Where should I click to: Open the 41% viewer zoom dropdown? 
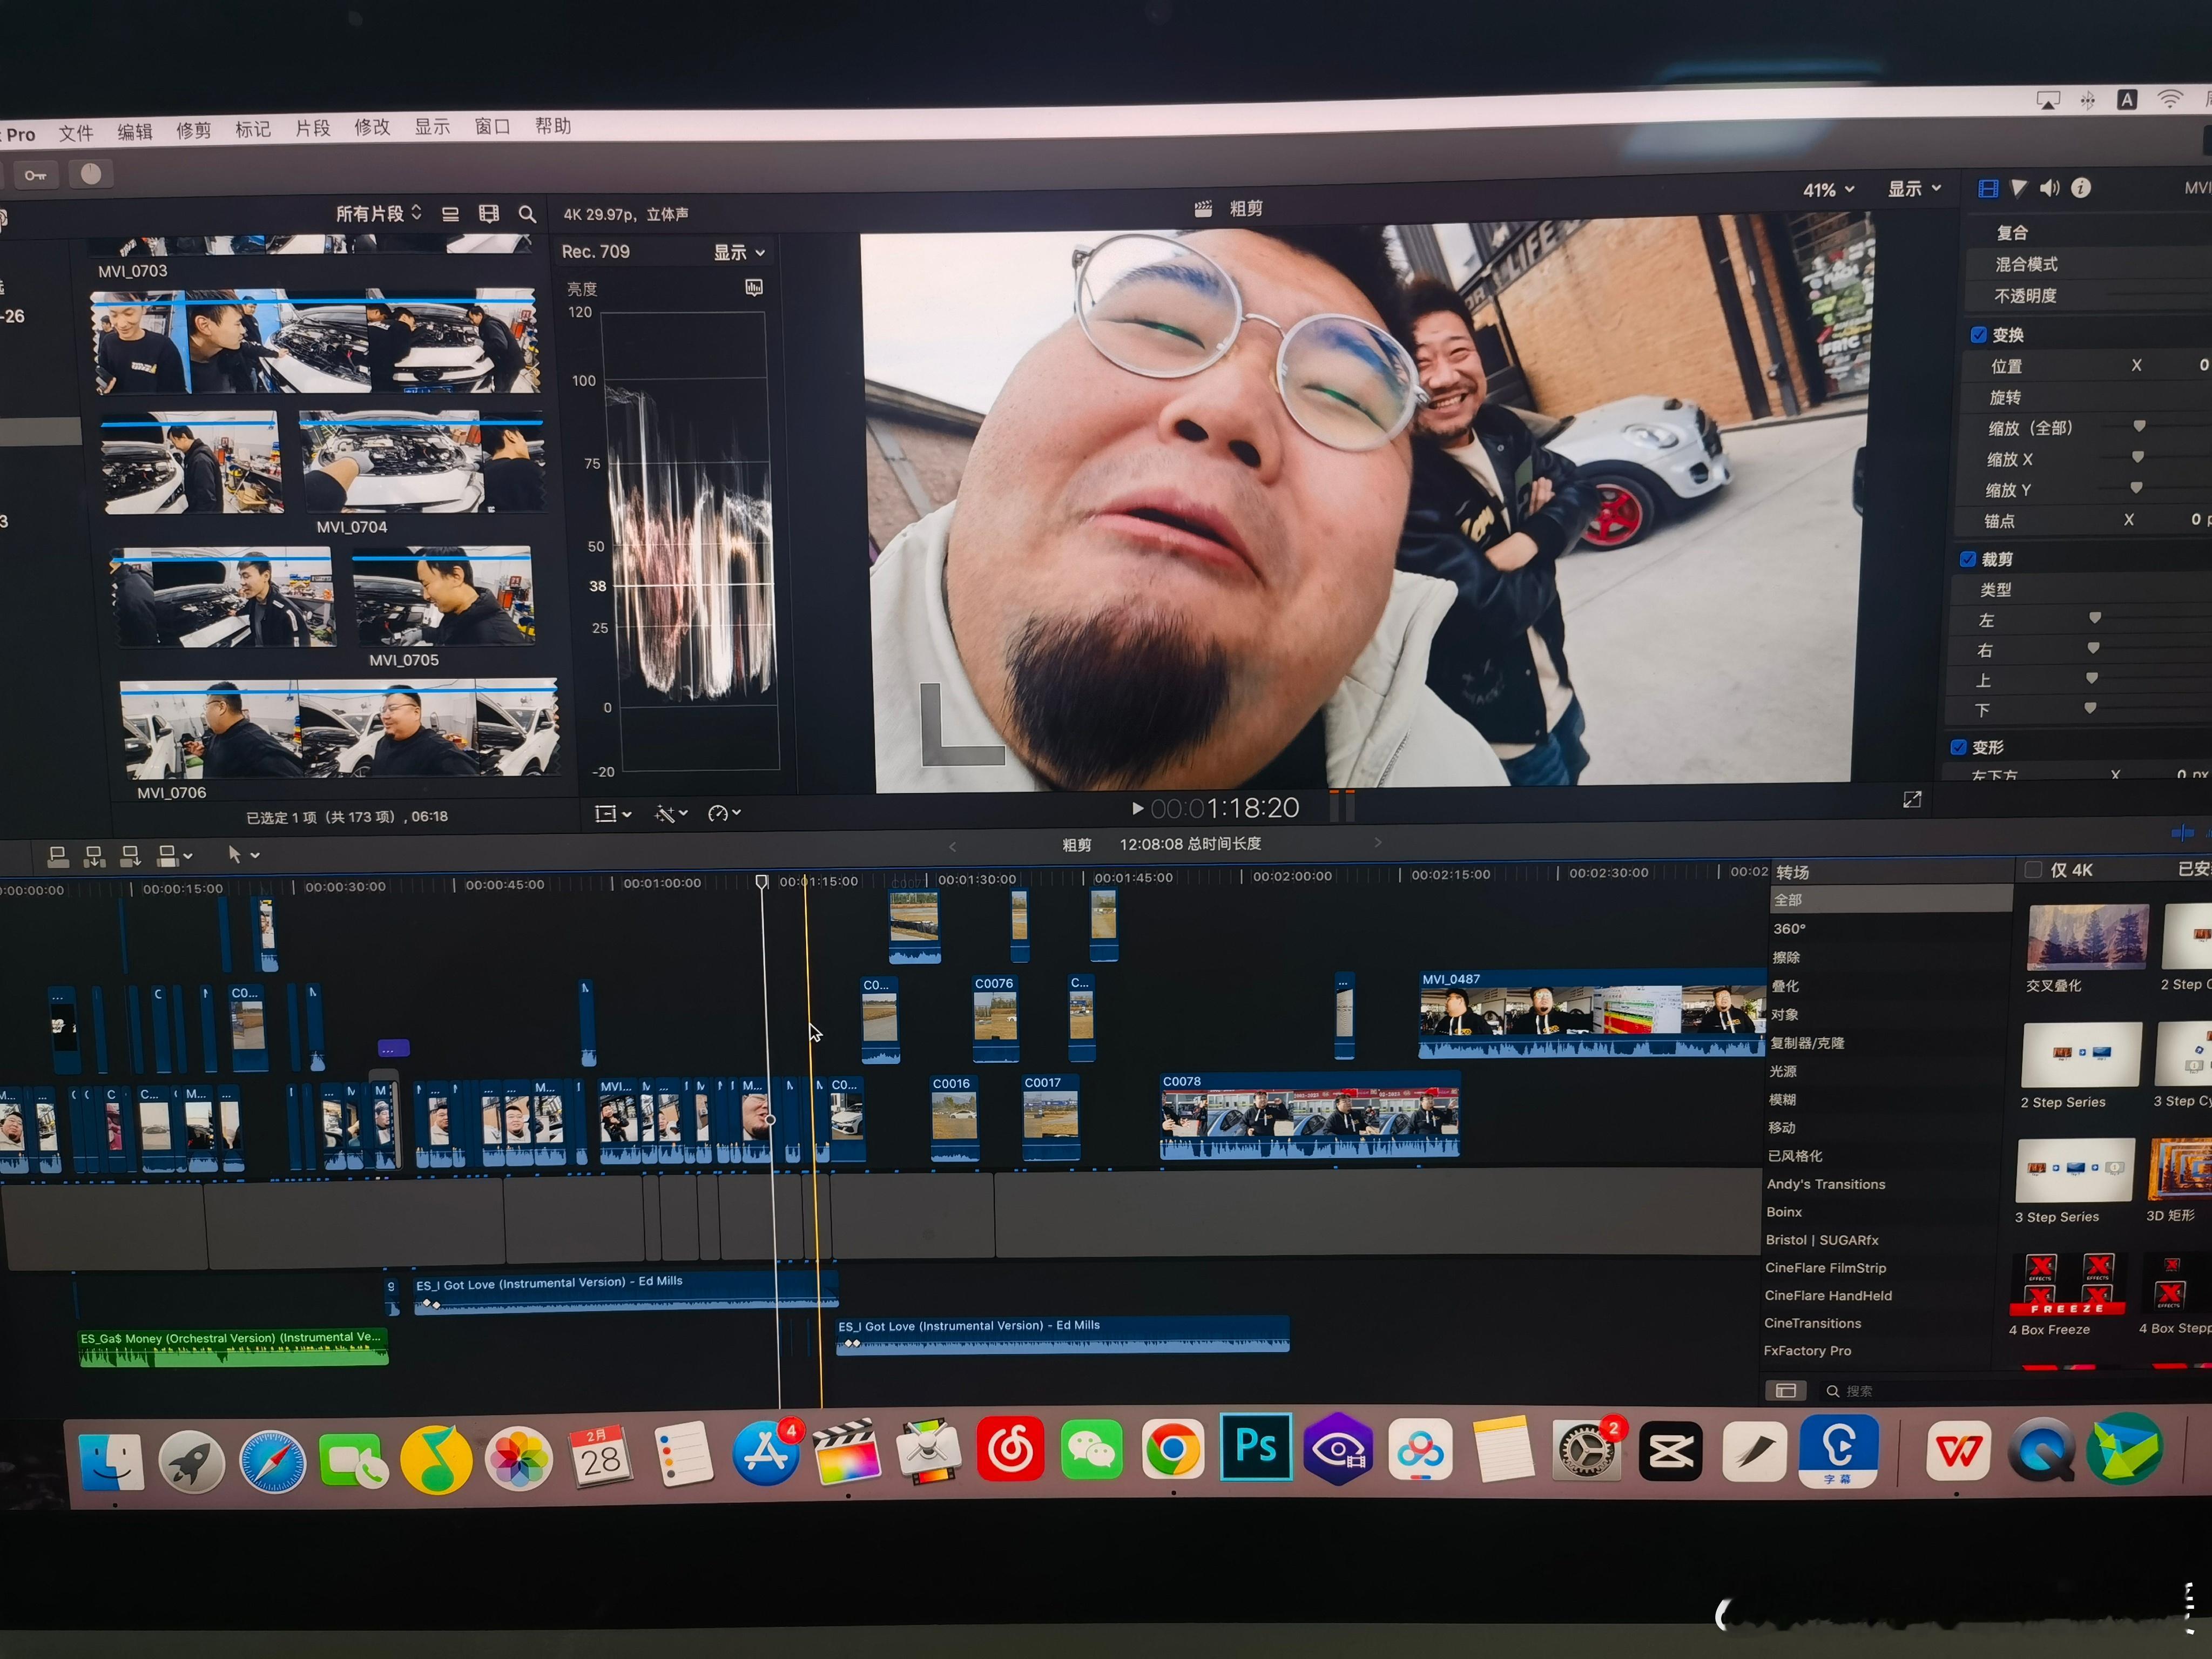(1829, 190)
